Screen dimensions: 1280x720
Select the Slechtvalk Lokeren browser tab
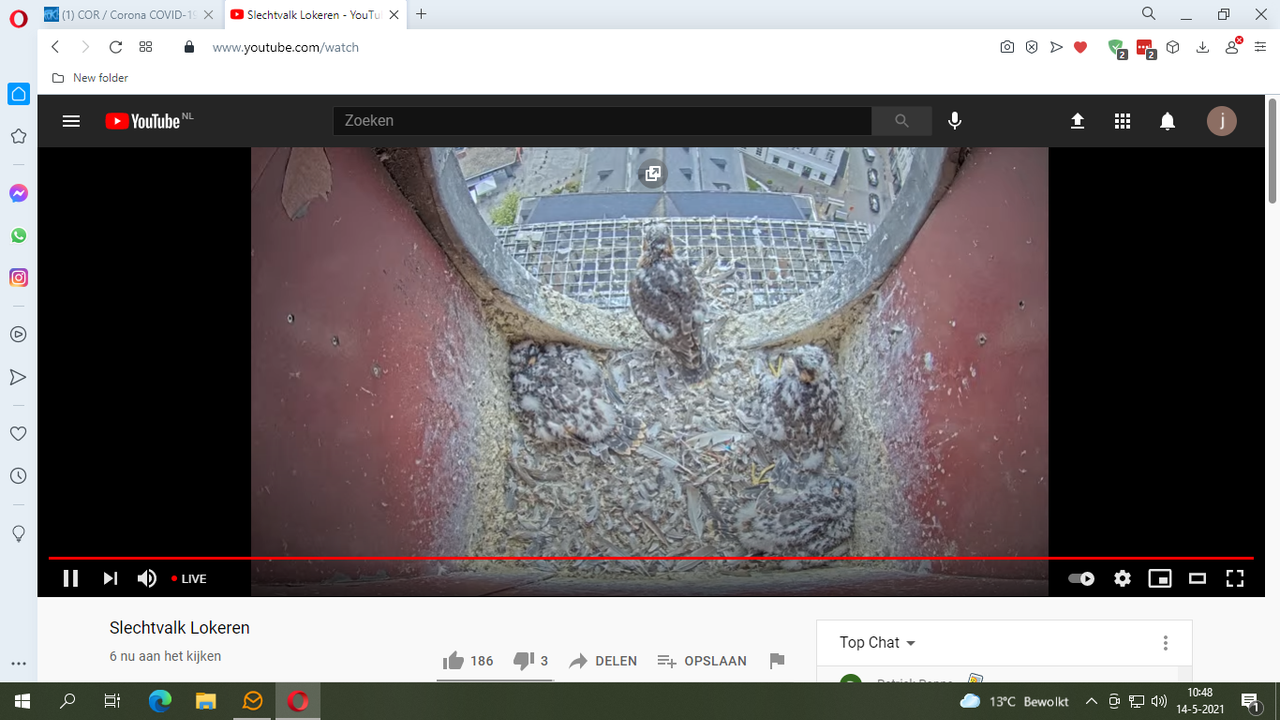[313, 14]
